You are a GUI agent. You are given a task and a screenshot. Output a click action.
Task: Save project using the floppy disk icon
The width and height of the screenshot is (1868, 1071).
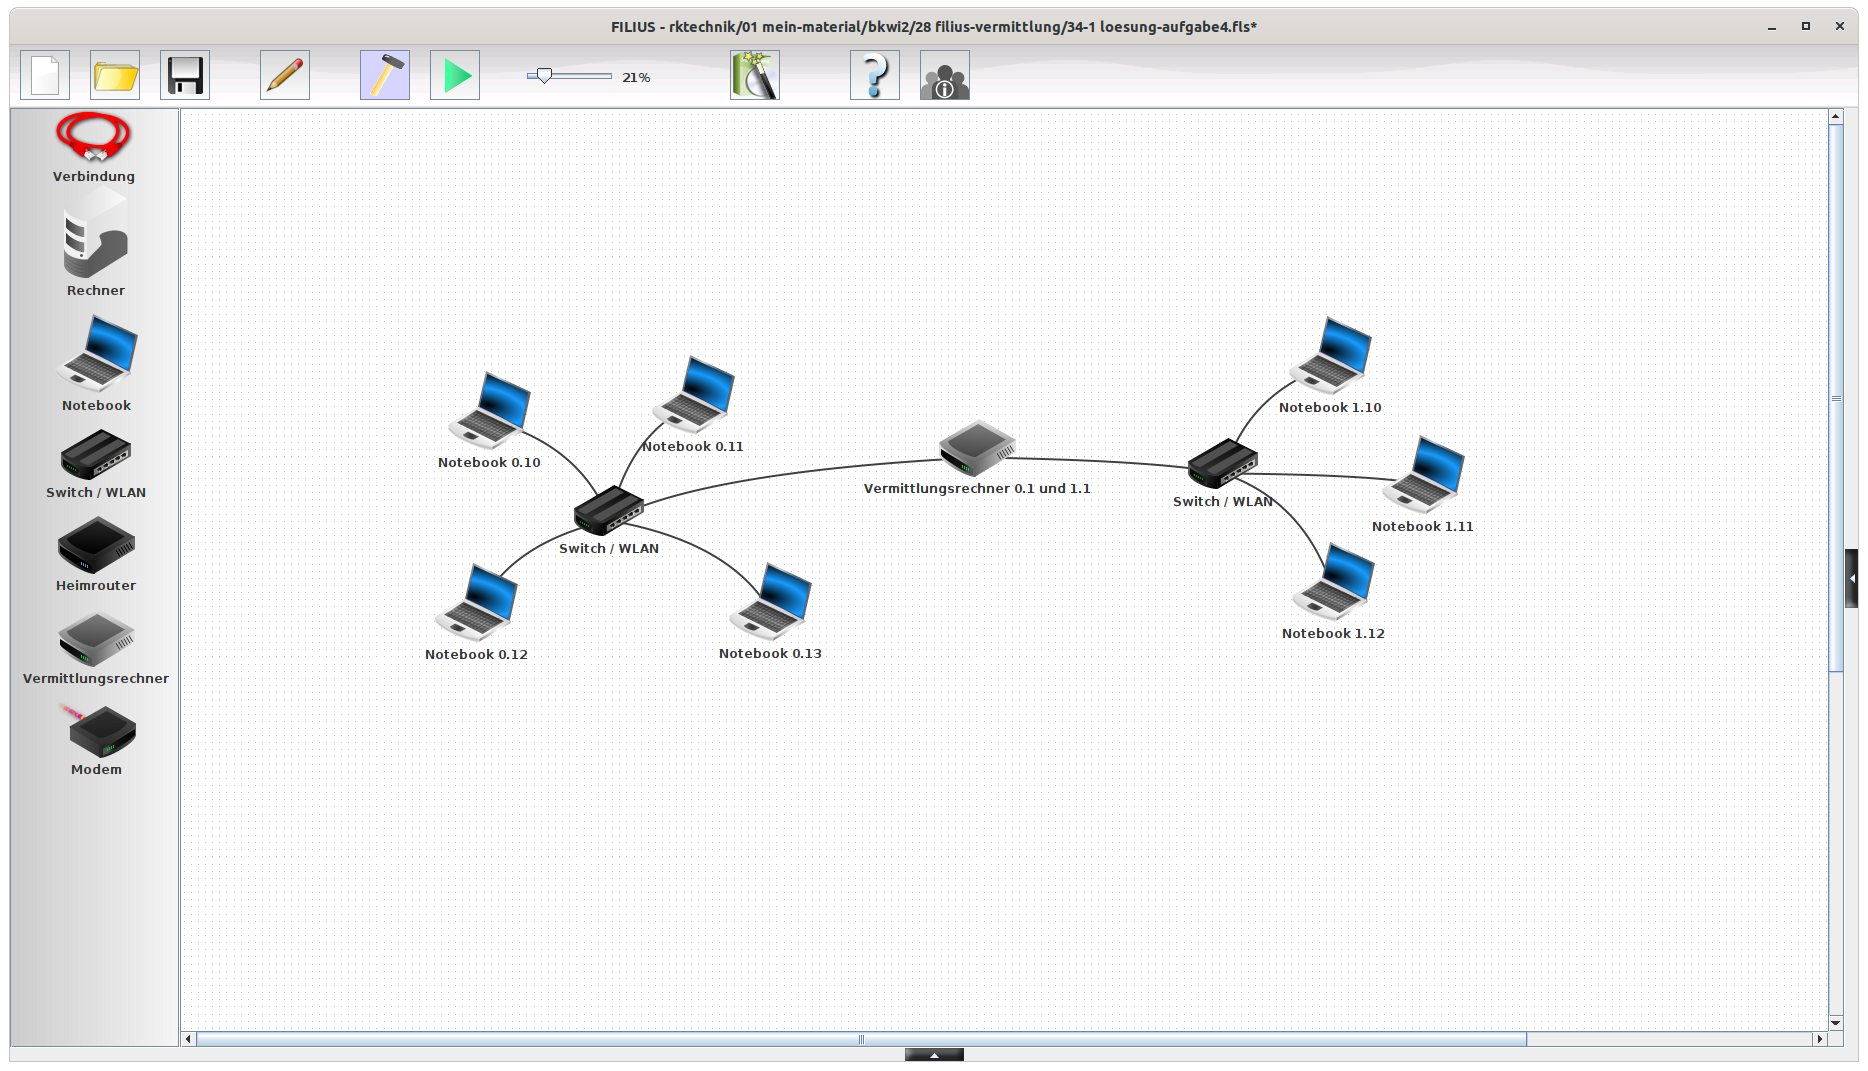pos(185,76)
